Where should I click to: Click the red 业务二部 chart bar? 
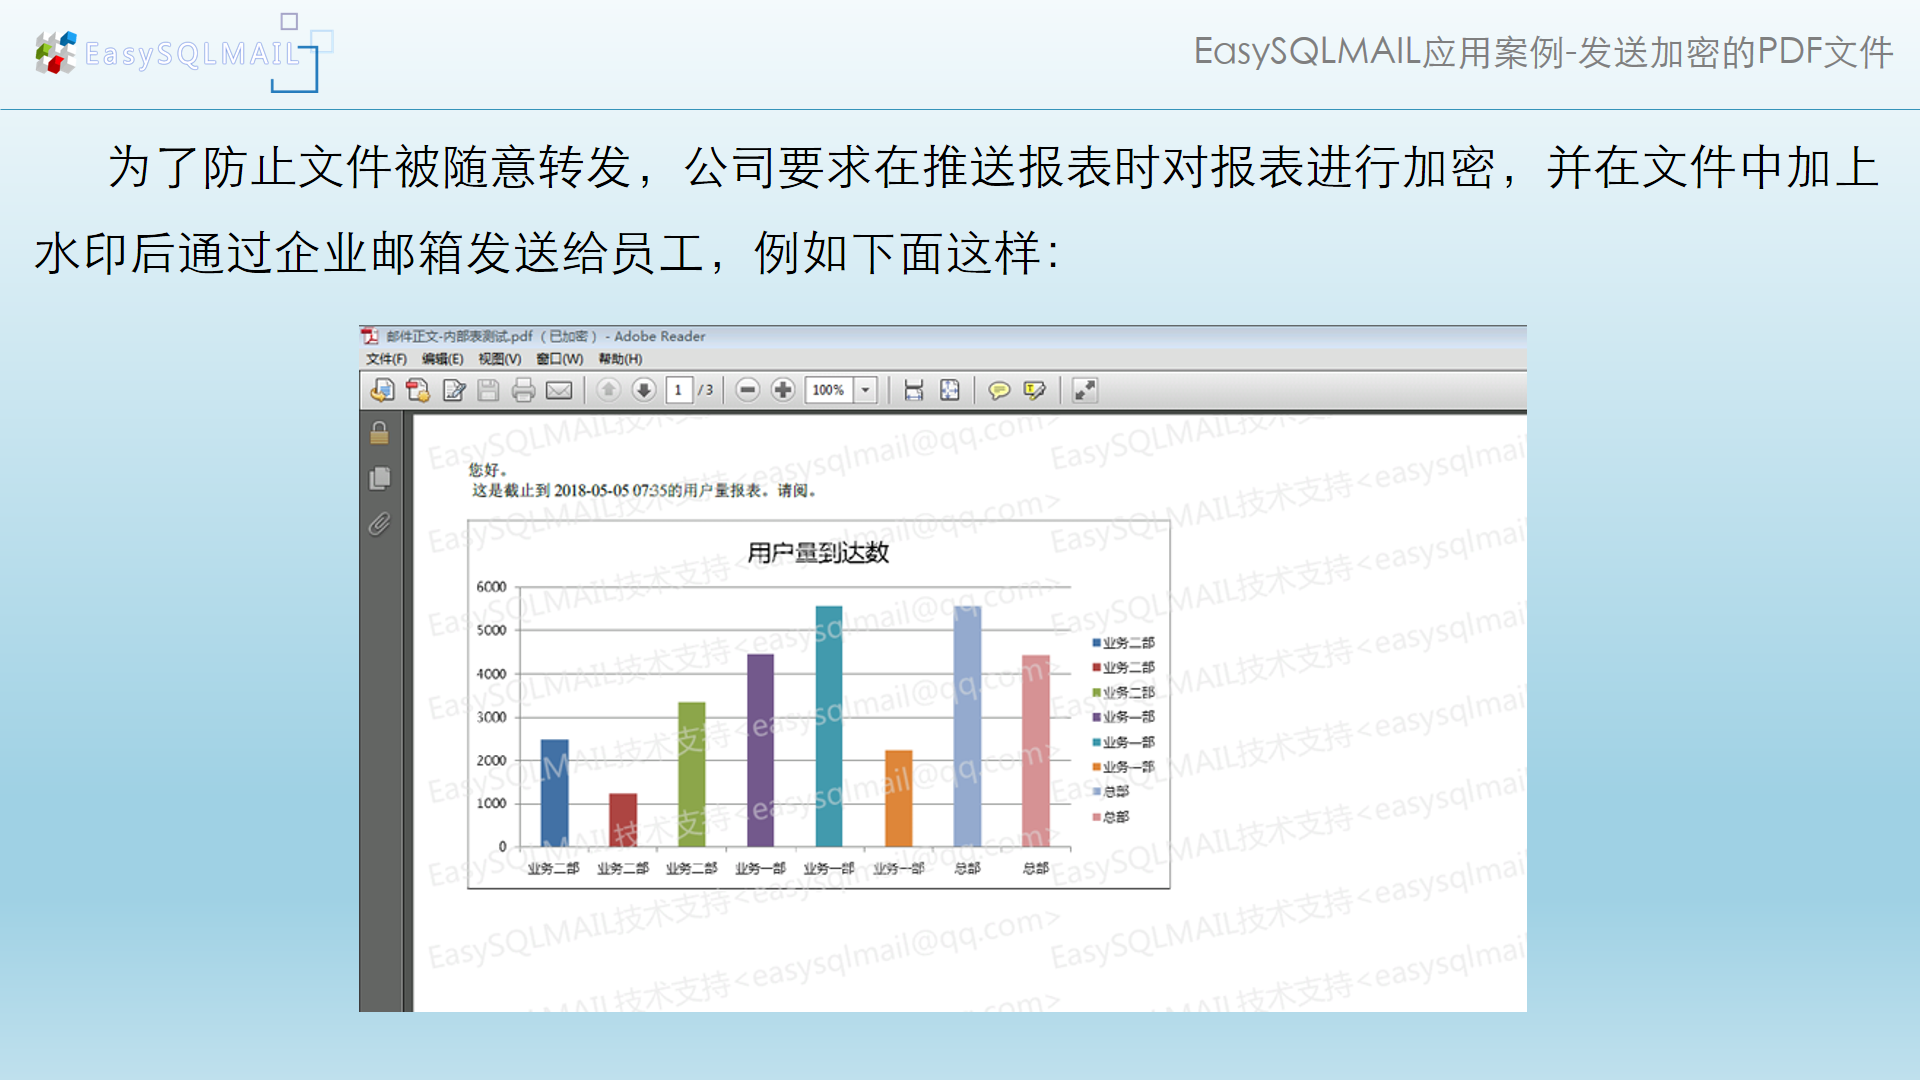(623, 820)
